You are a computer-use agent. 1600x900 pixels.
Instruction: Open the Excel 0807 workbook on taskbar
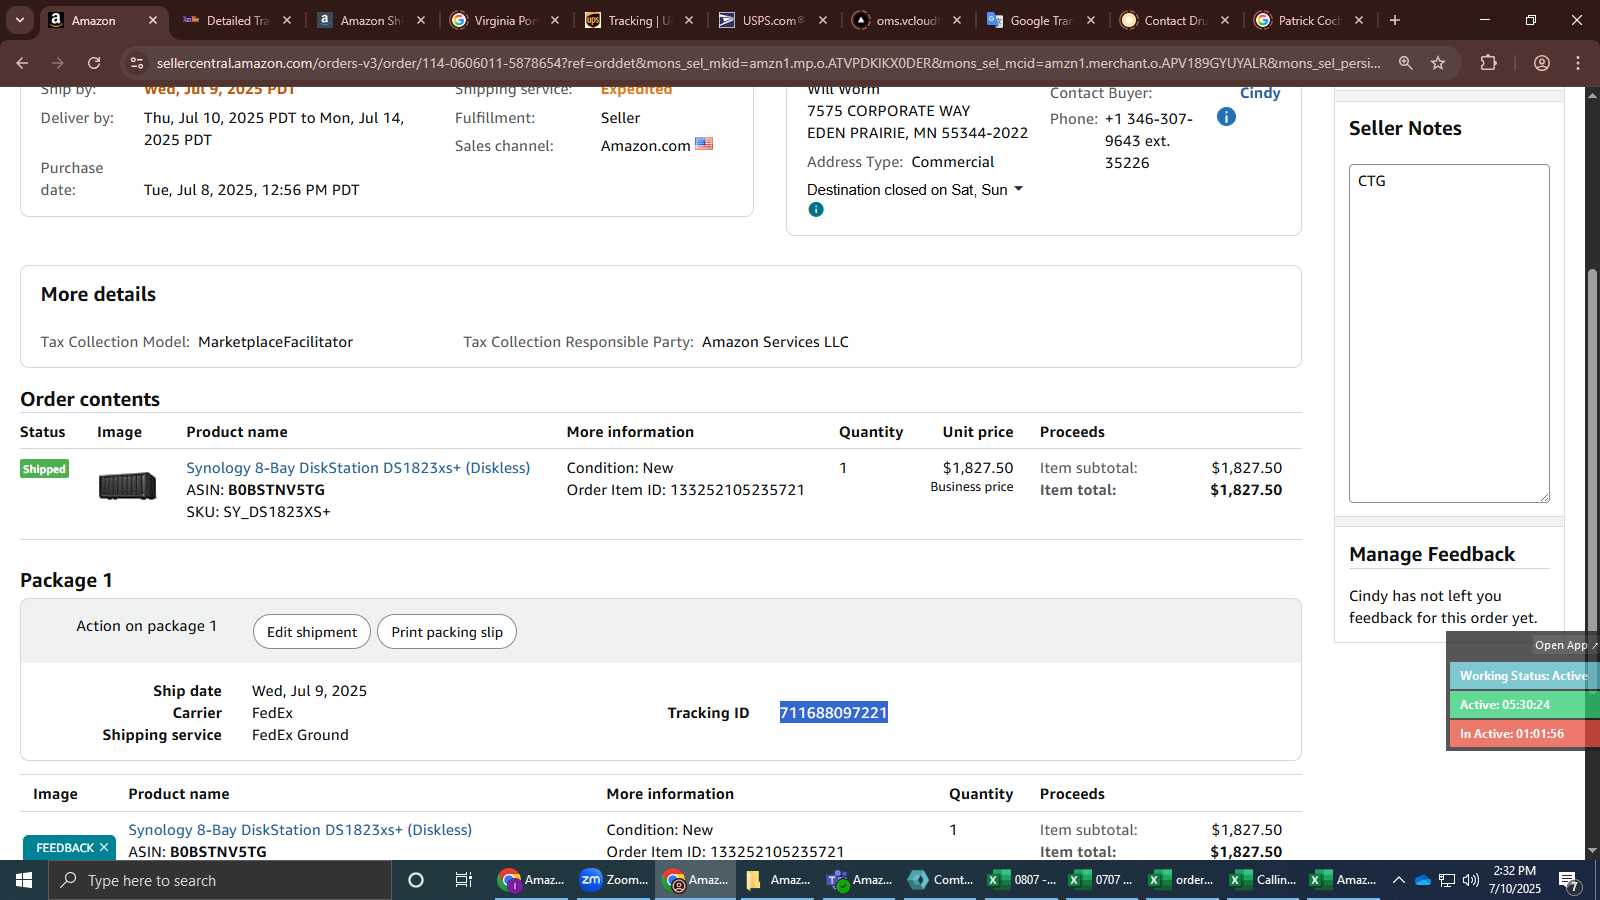(x=1022, y=880)
